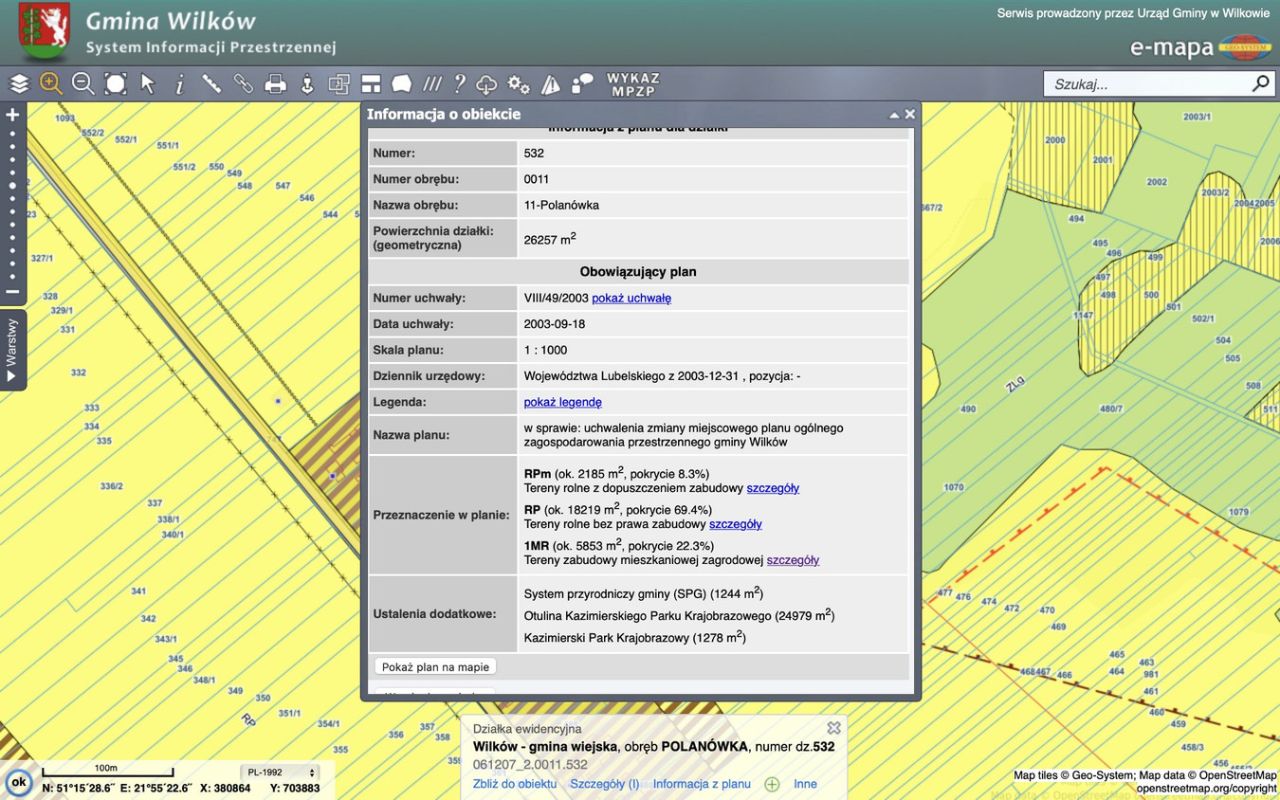Open the 'Informacja z planu' popup tab

click(x=701, y=784)
